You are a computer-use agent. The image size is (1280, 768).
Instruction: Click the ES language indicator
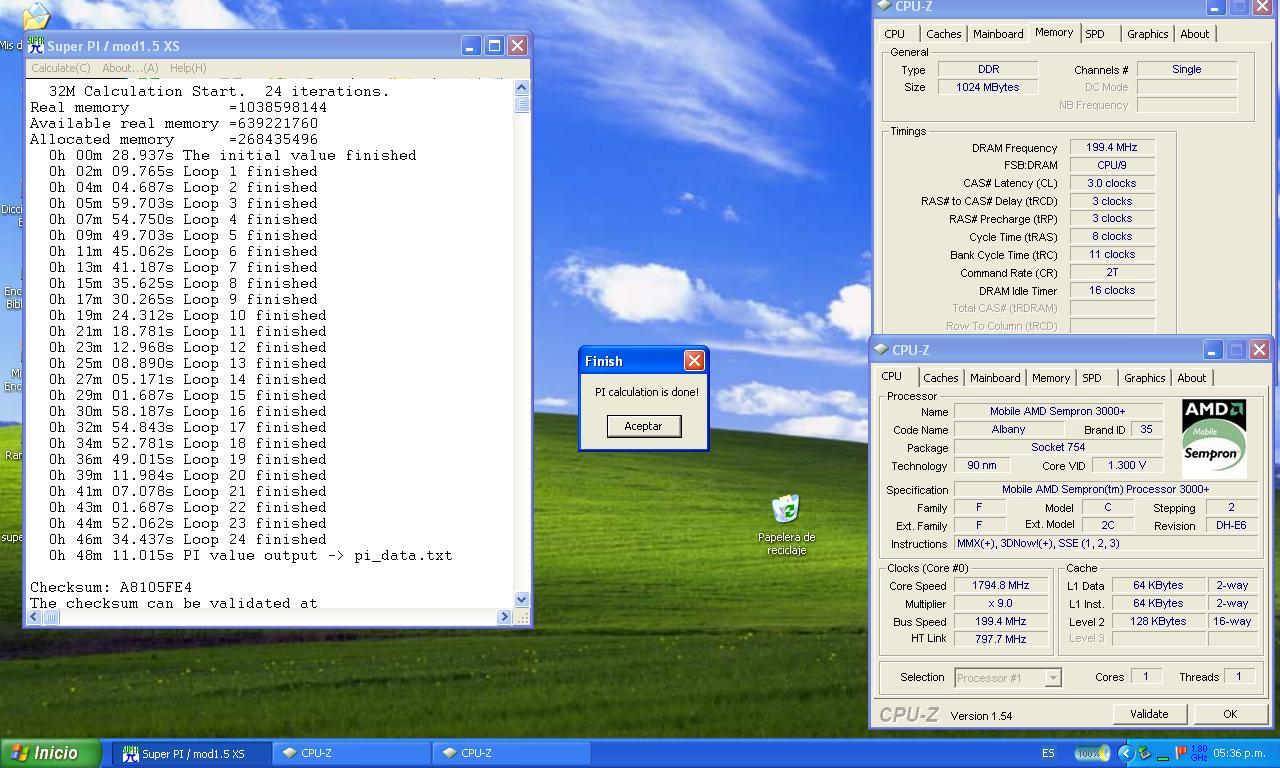[1048, 753]
